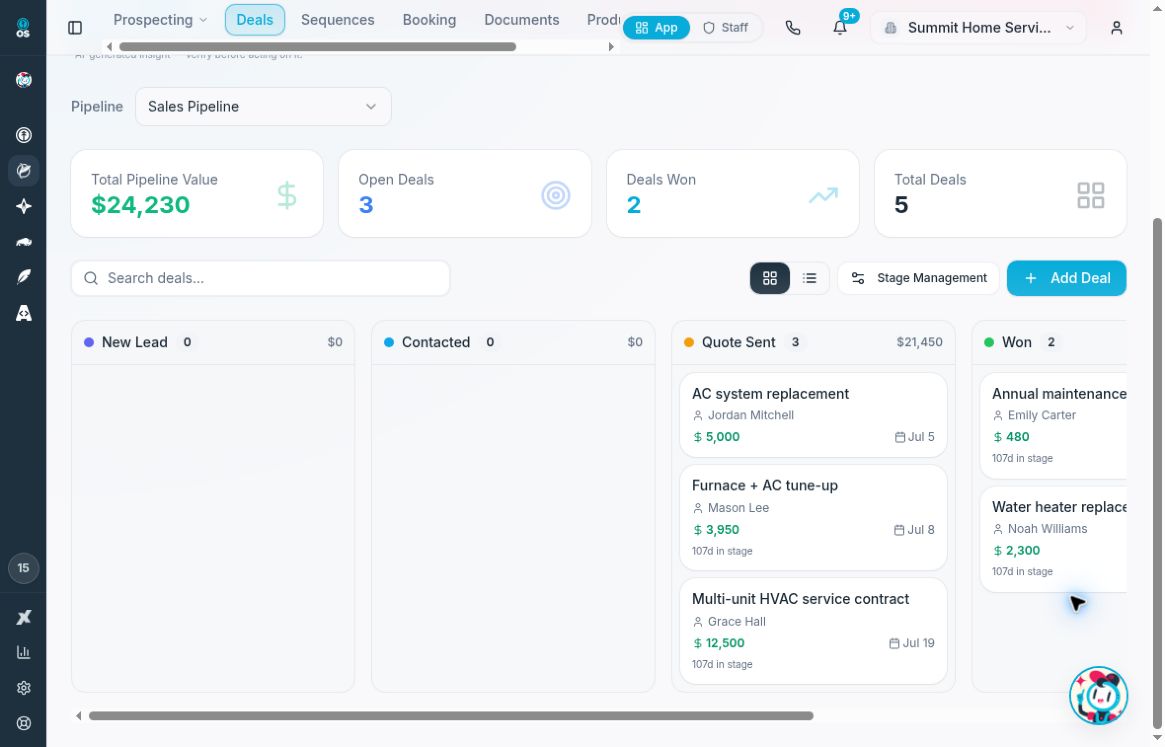
Task: Click Jordan Mitchell contact name
Action: point(750,415)
